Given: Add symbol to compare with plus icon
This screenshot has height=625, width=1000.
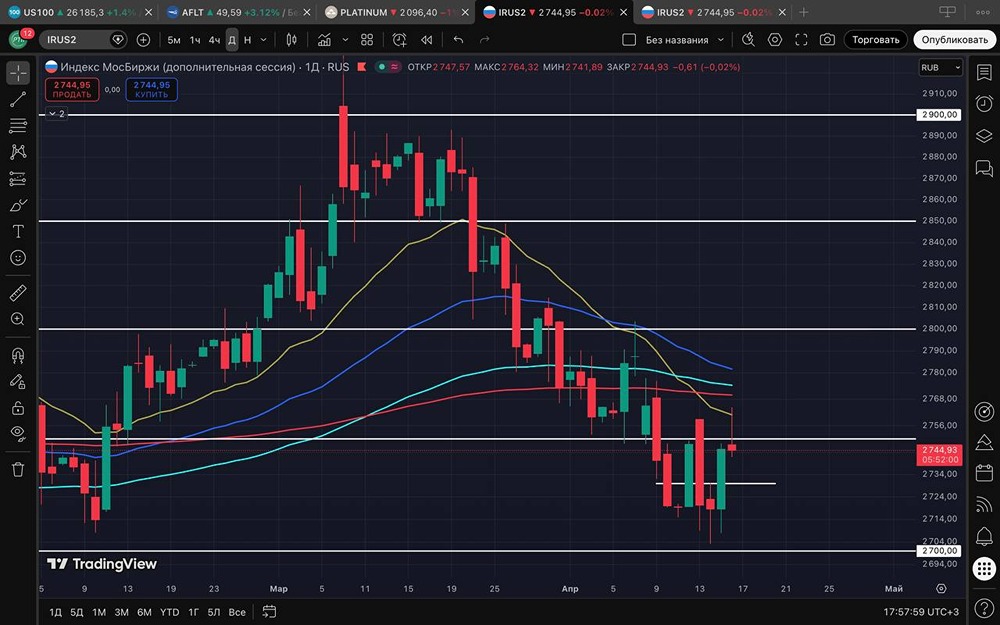Looking at the screenshot, I should [143, 40].
